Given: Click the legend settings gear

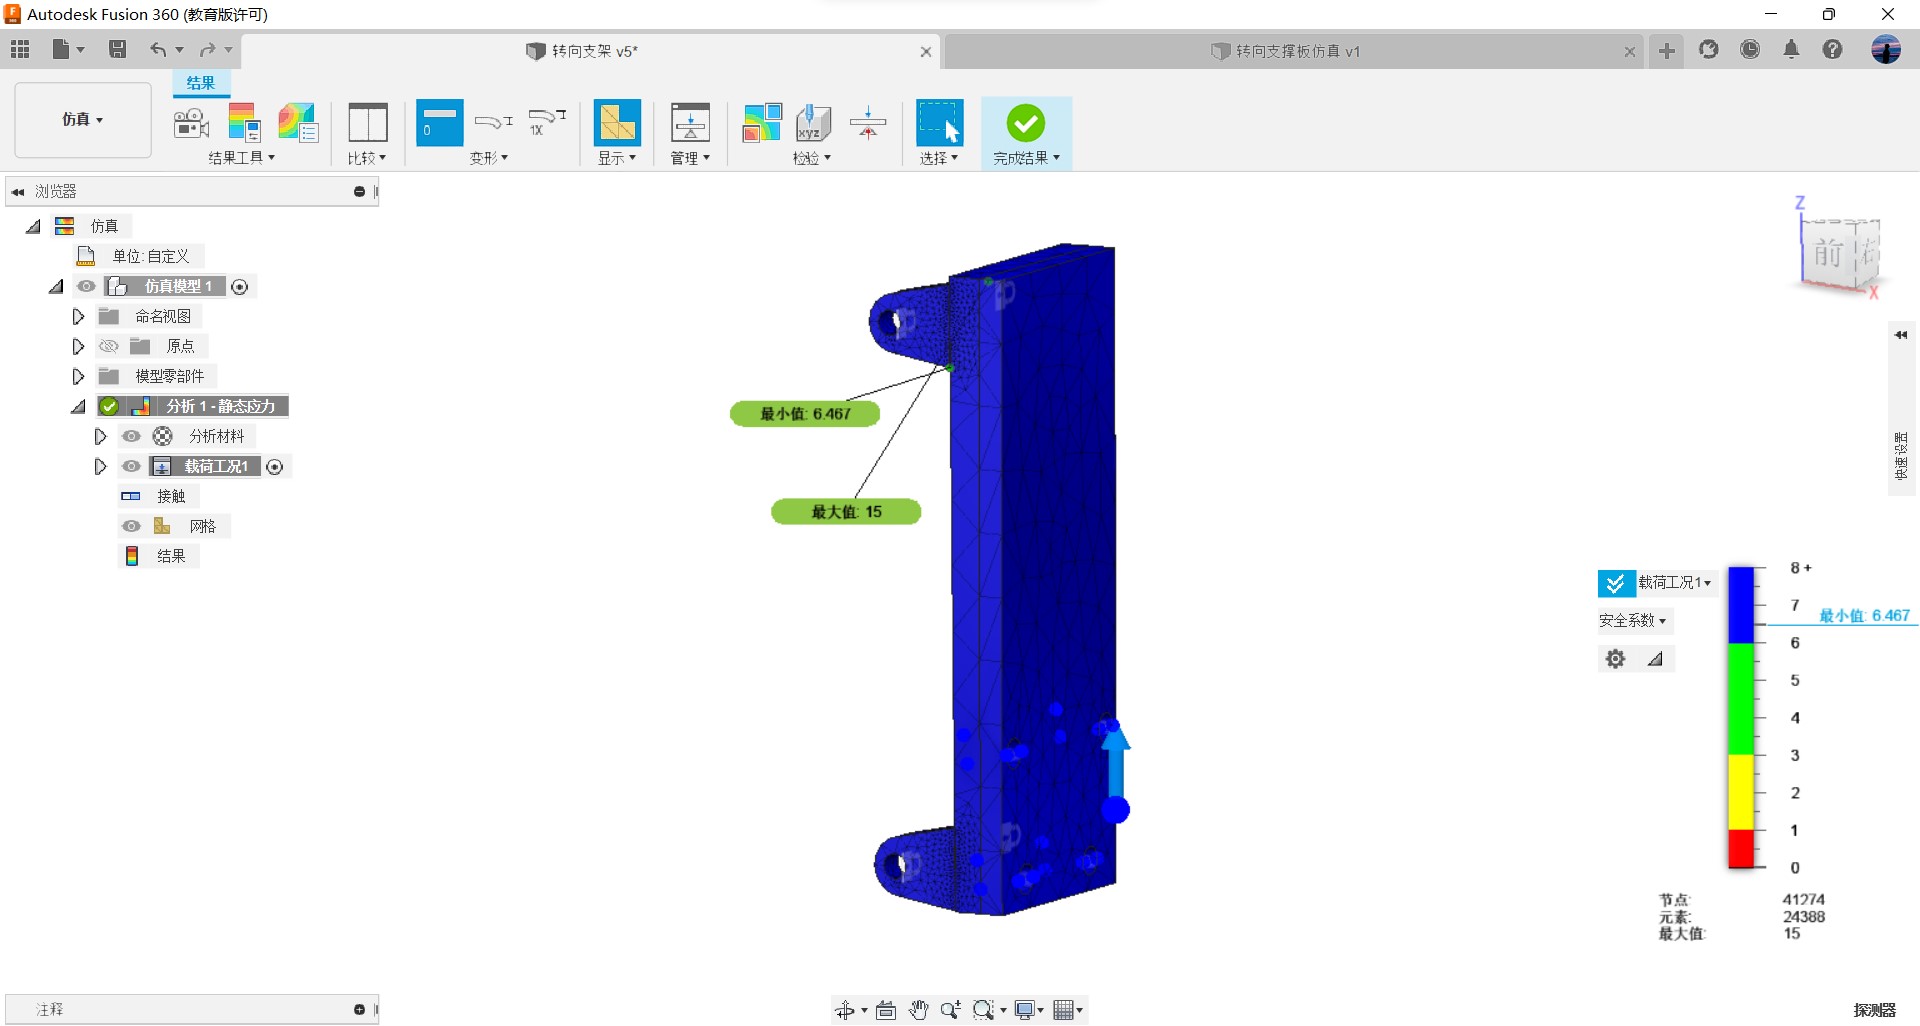Looking at the screenshot, I should [1615, 658].
